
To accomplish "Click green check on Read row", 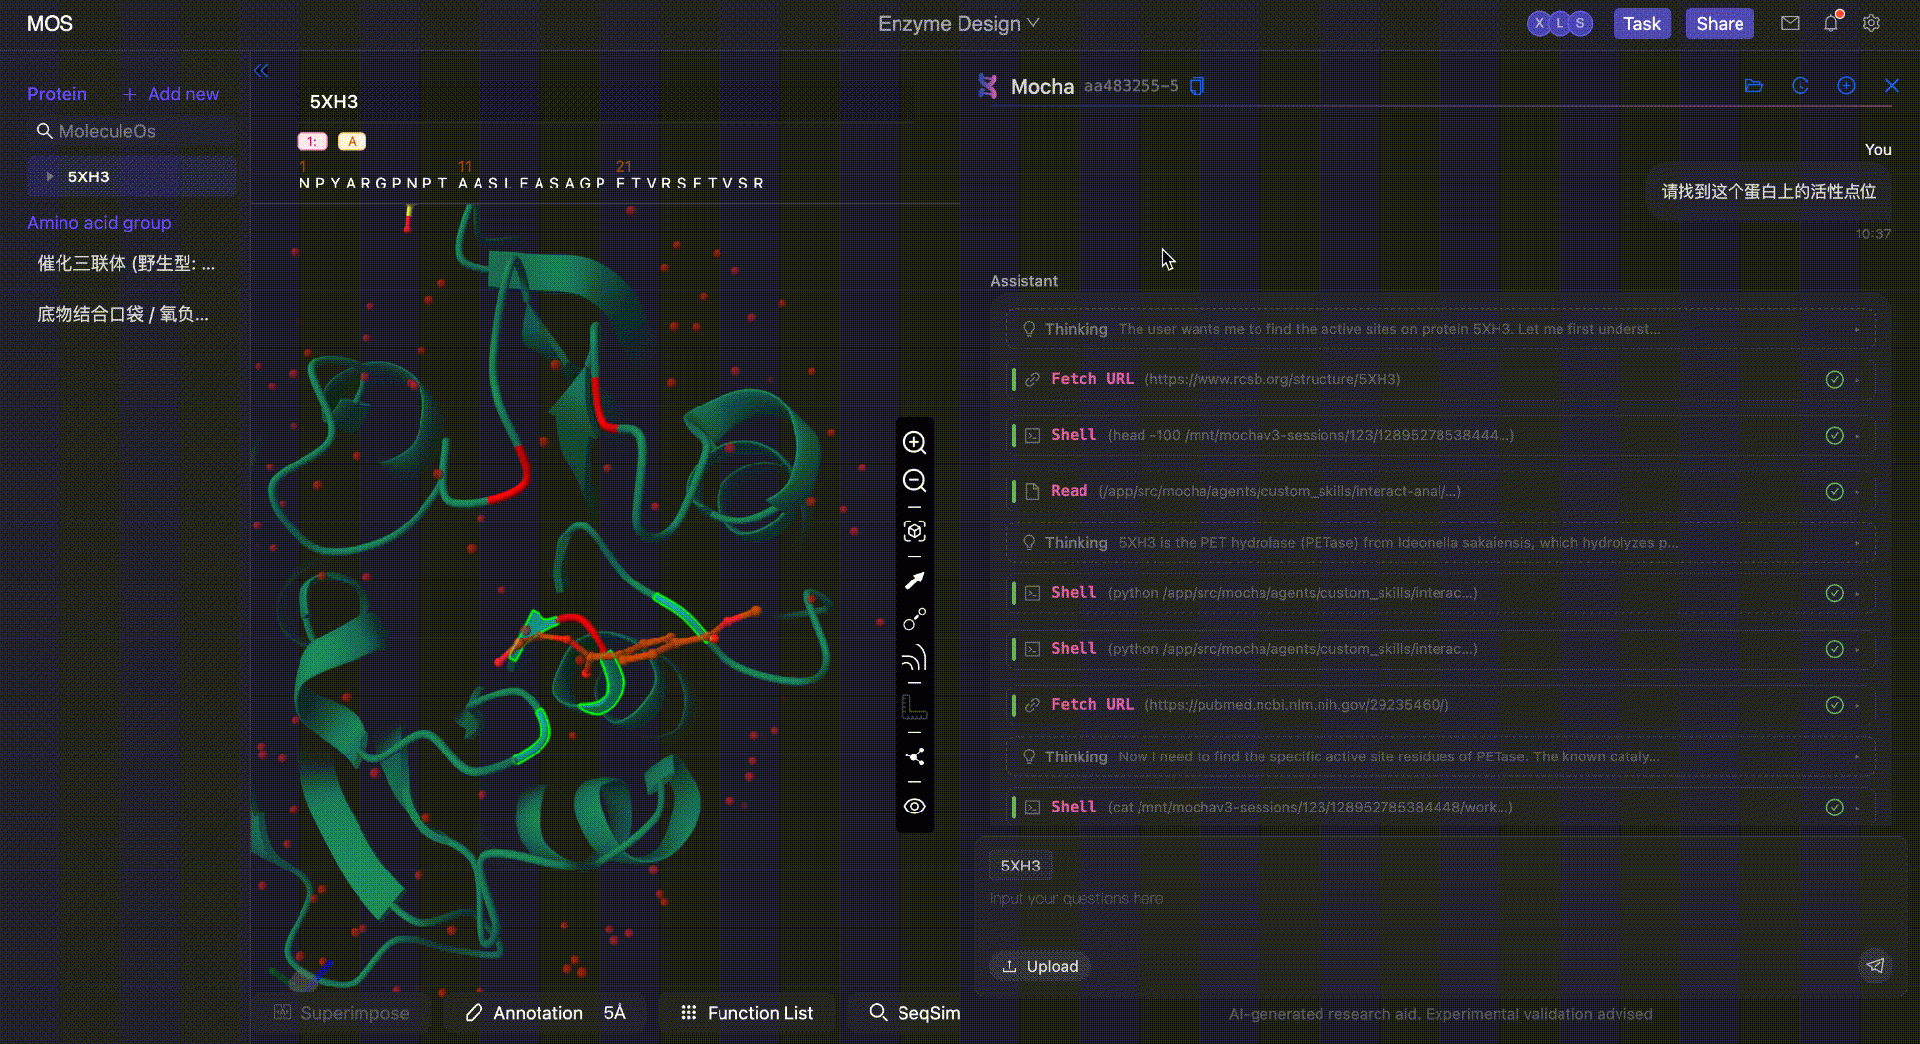I will coord(1834,491).
